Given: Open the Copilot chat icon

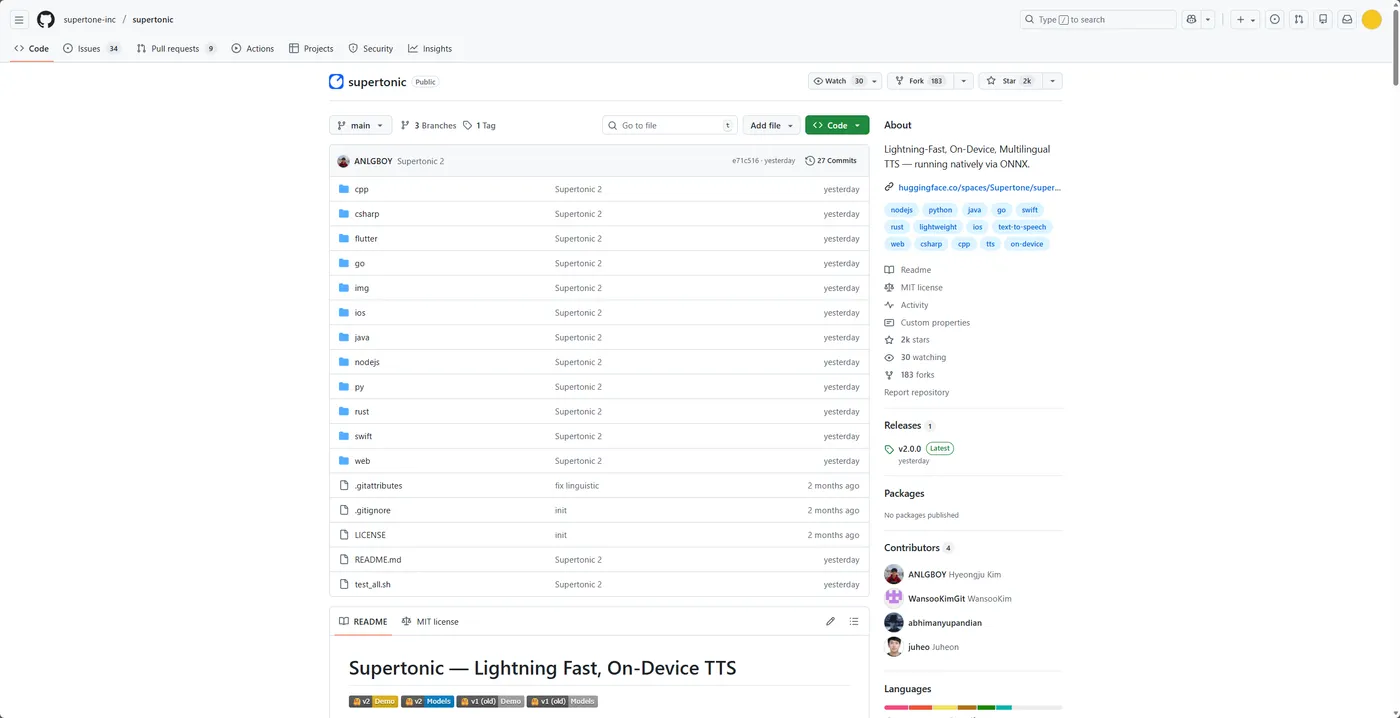Looking at the screenshot, I should tap(1191, 19).
